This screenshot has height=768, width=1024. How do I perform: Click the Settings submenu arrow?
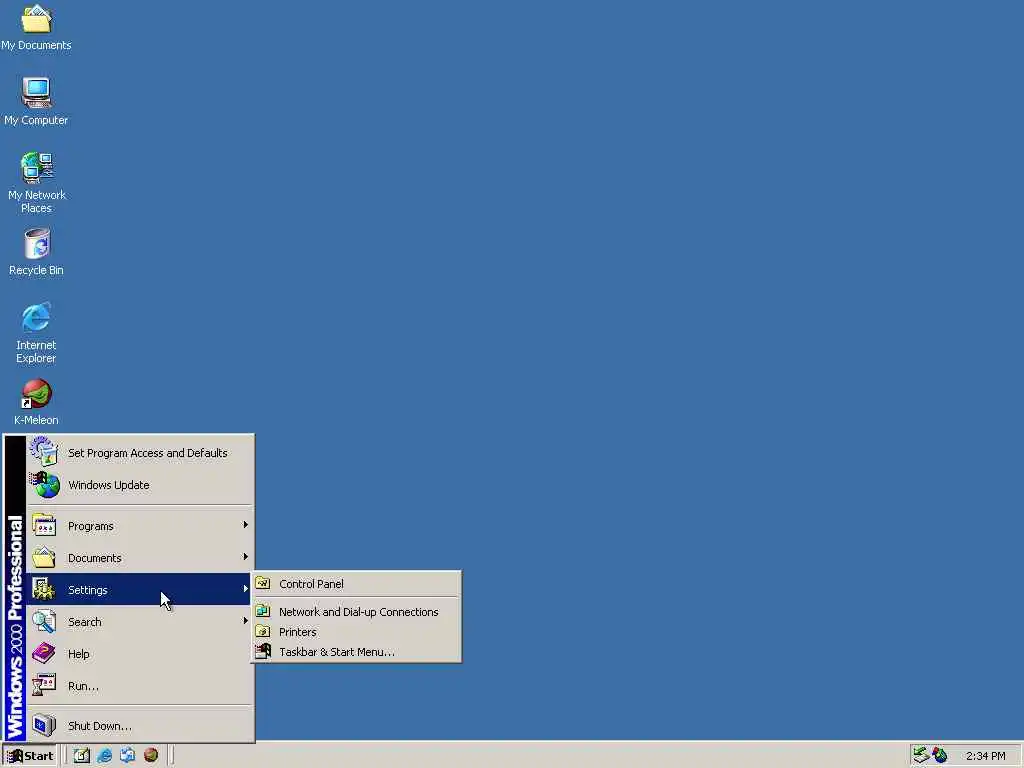(x=246, y=589)
